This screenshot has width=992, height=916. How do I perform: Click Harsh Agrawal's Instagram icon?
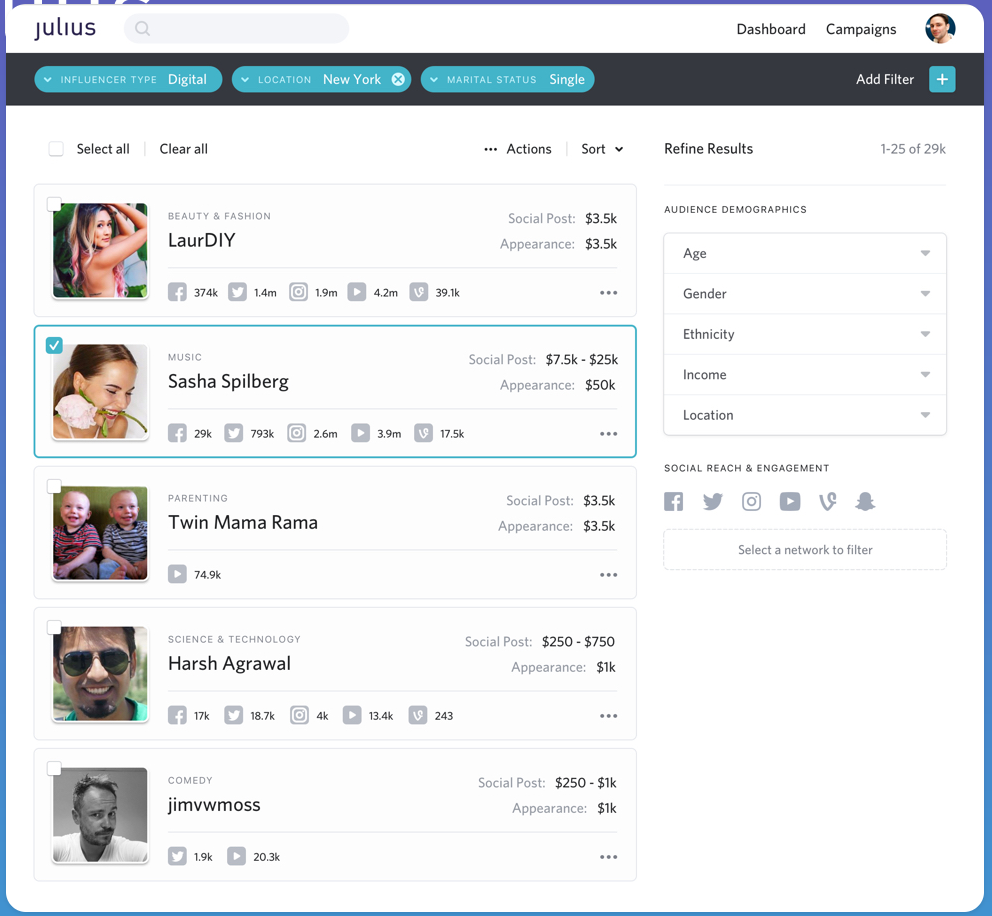(299, 715)
